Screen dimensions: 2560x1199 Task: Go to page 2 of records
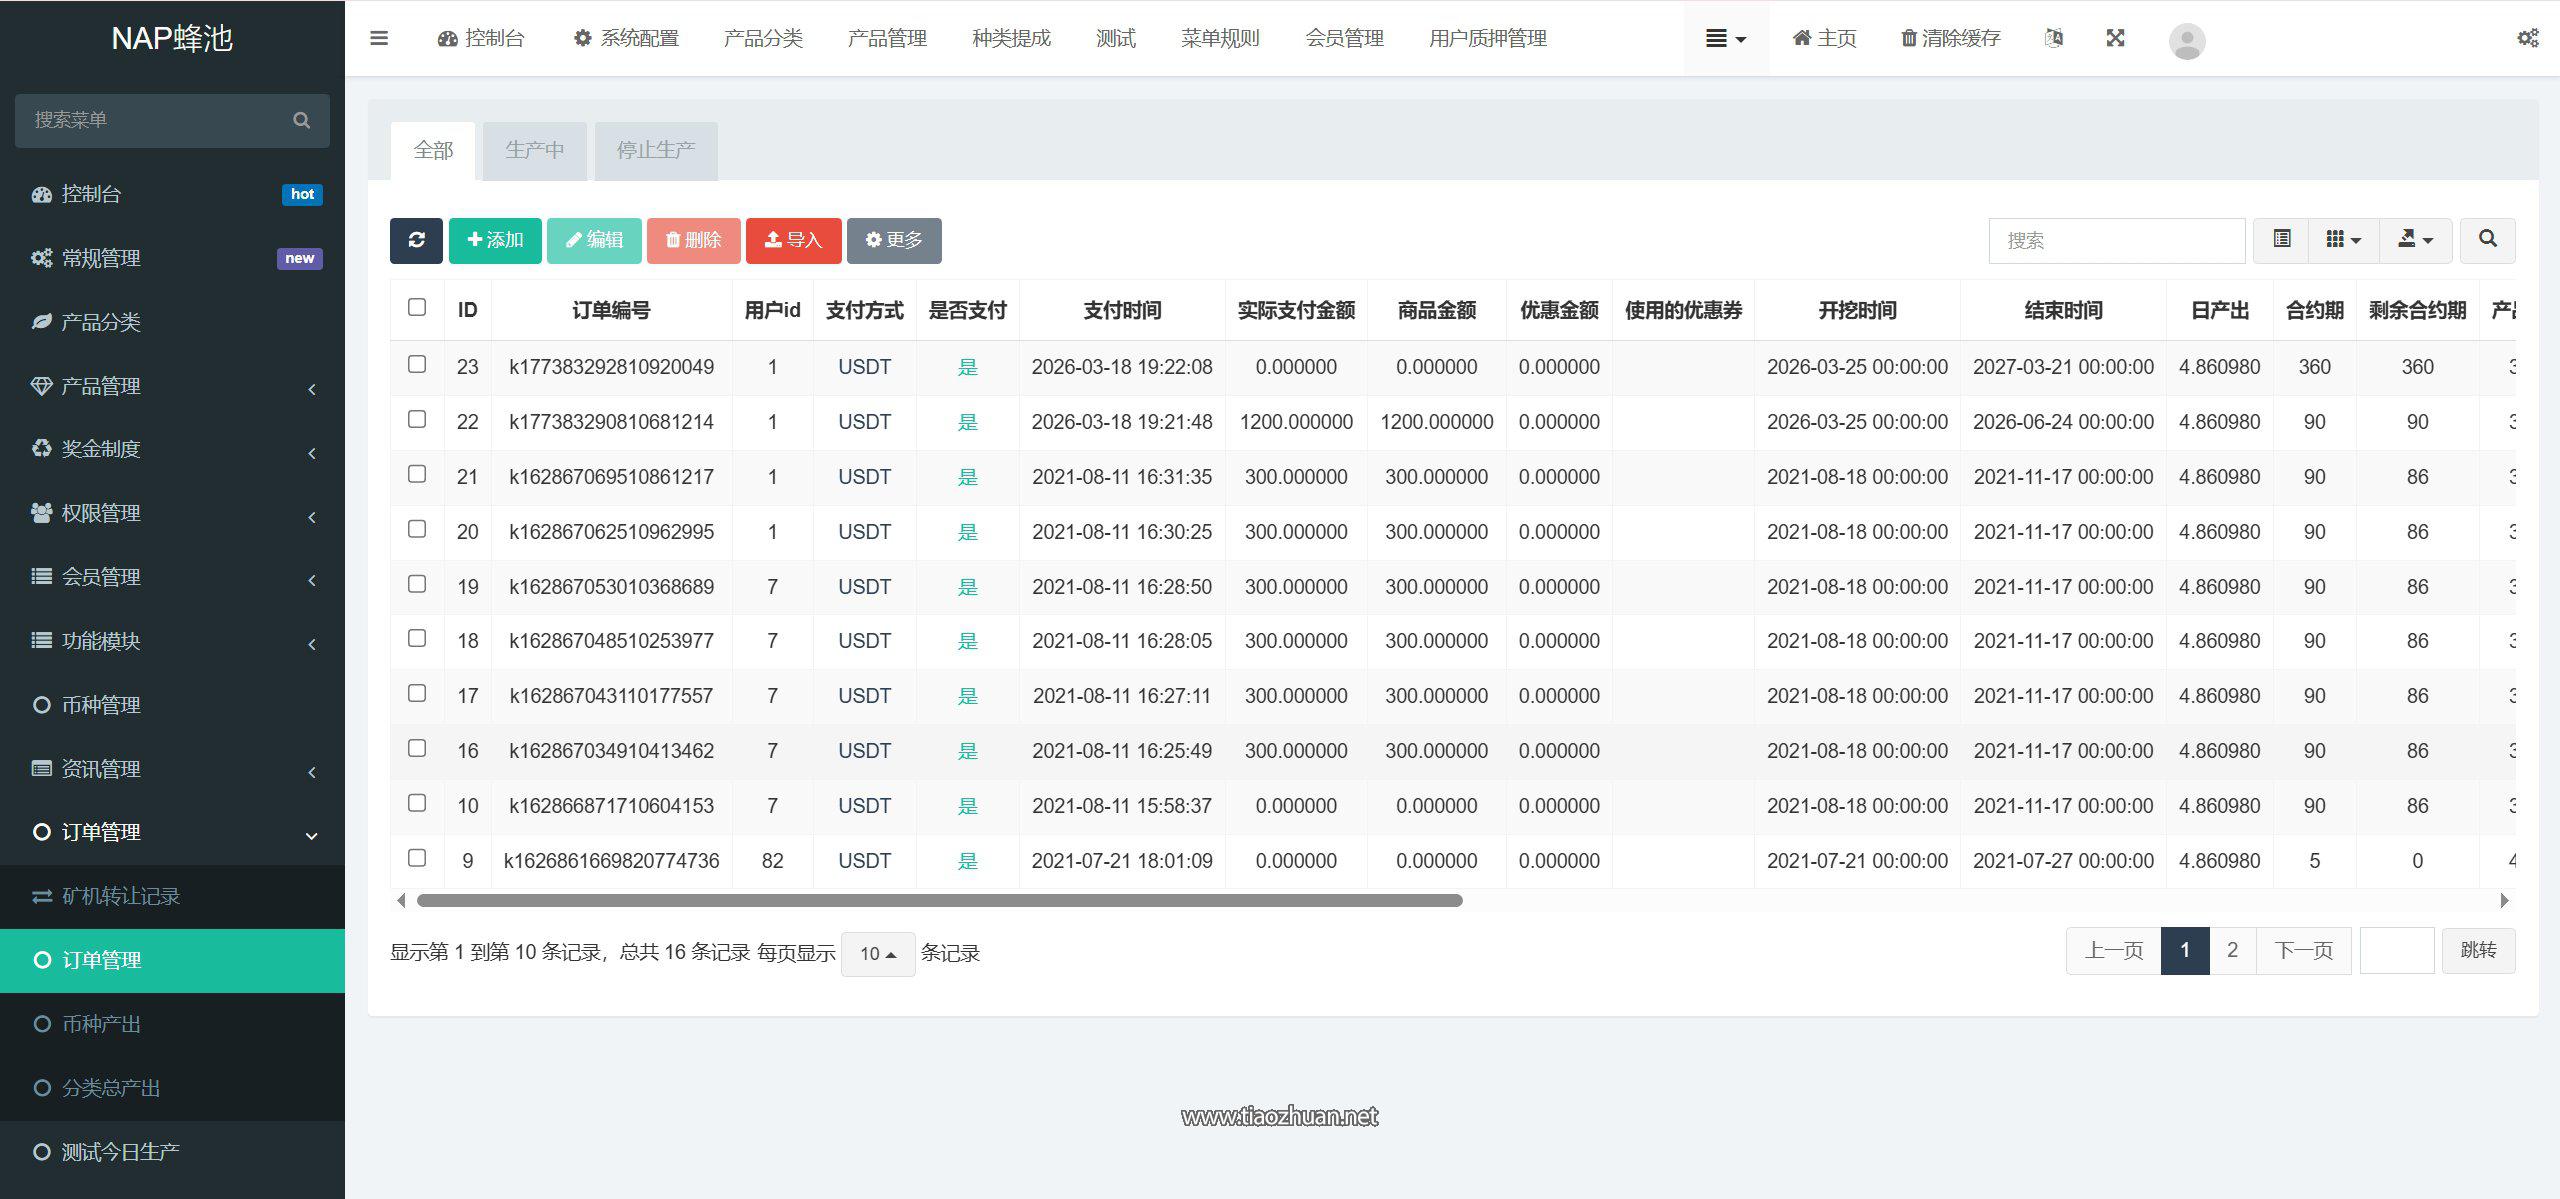coord(2232,950)
